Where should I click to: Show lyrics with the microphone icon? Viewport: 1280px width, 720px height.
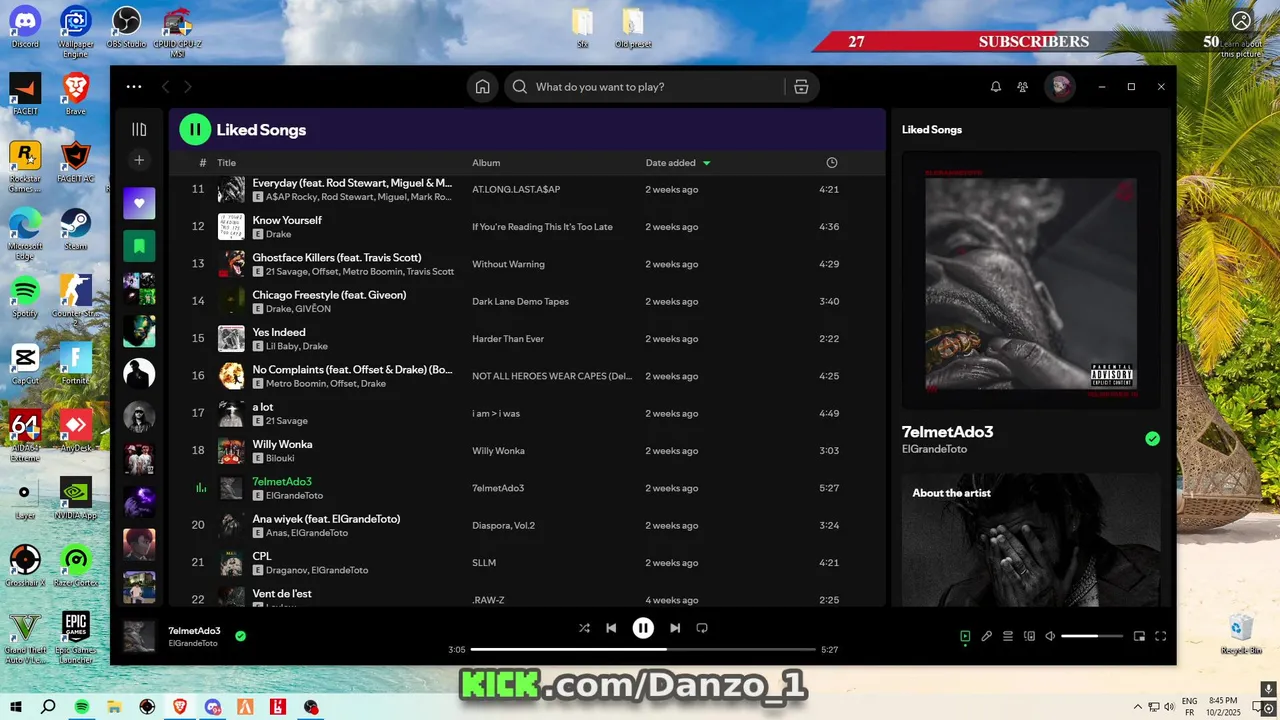[x=986, y=636]
